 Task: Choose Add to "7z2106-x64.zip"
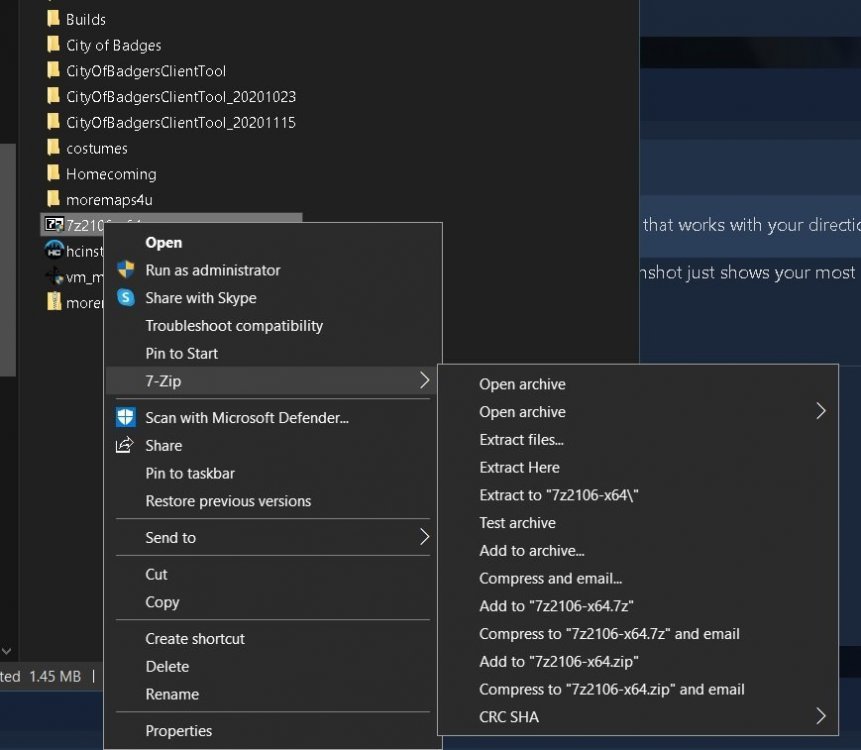pos(558,661)
